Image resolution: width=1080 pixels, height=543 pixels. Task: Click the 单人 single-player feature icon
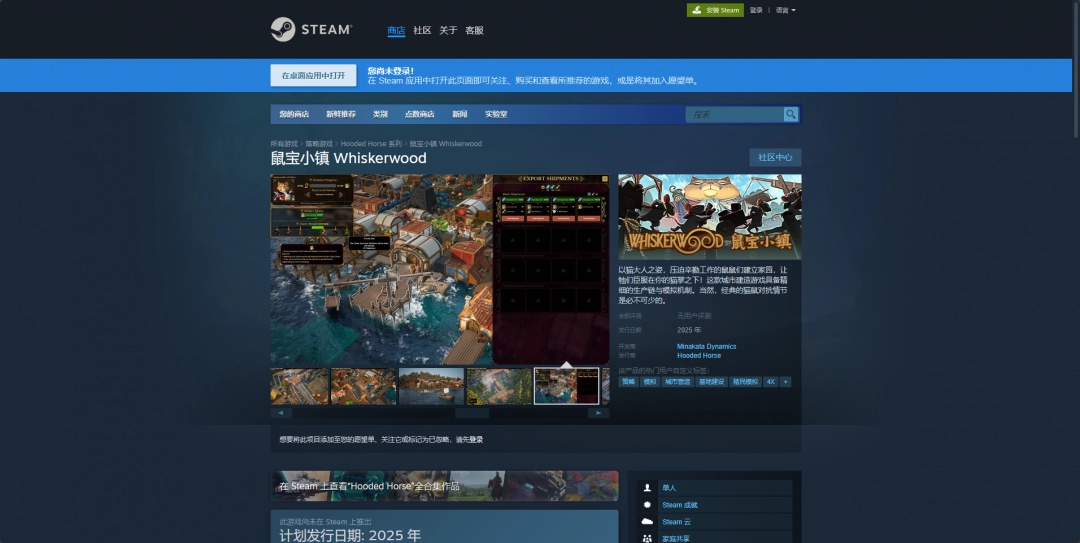coord(647,488)
